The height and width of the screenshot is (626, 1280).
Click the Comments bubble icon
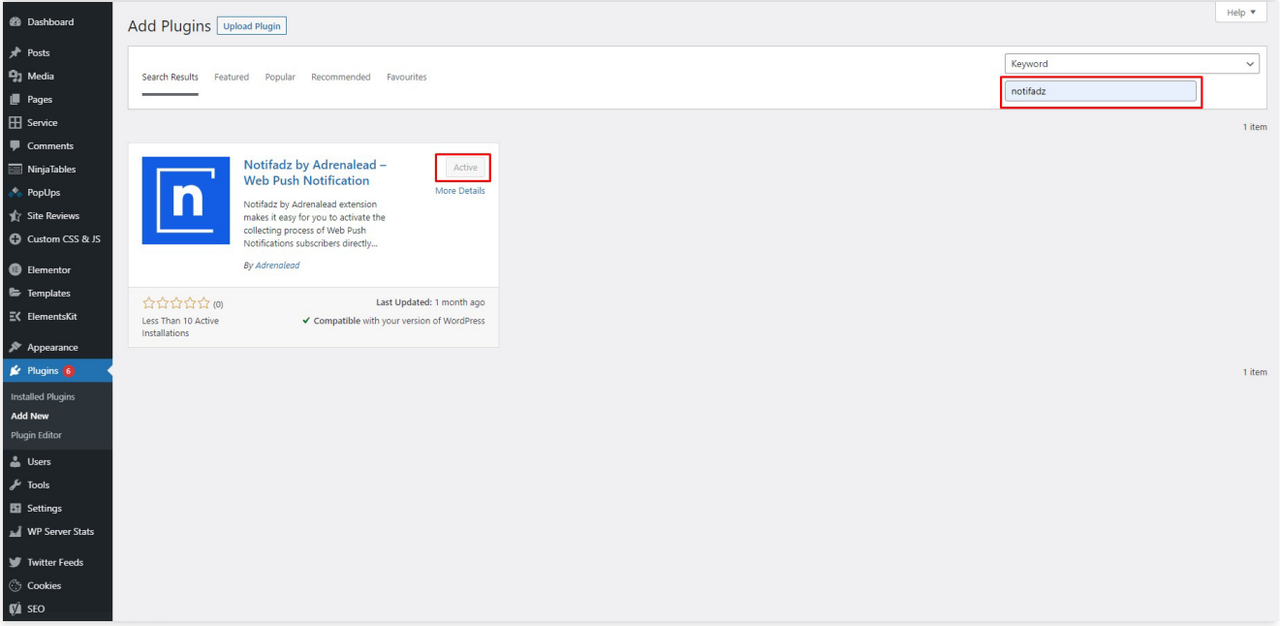pos(15,146)
